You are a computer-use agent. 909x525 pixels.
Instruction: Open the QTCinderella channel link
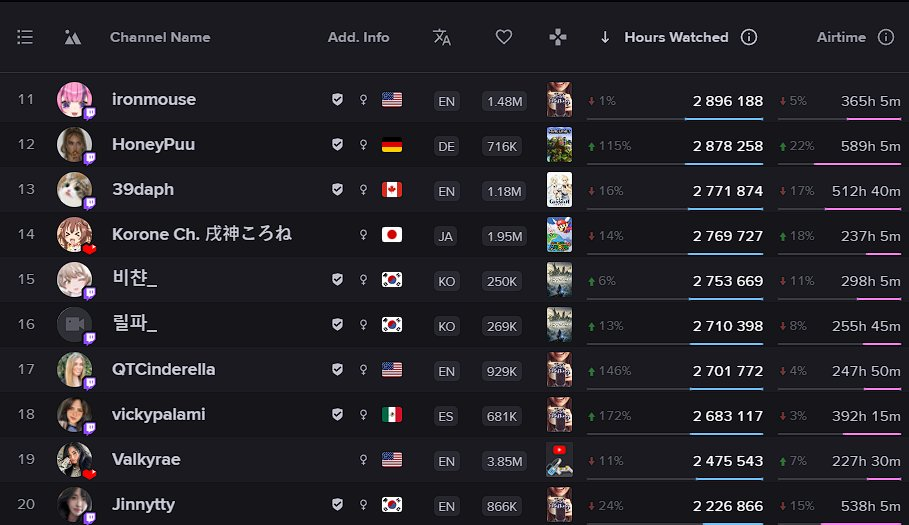tap(163, 369)
